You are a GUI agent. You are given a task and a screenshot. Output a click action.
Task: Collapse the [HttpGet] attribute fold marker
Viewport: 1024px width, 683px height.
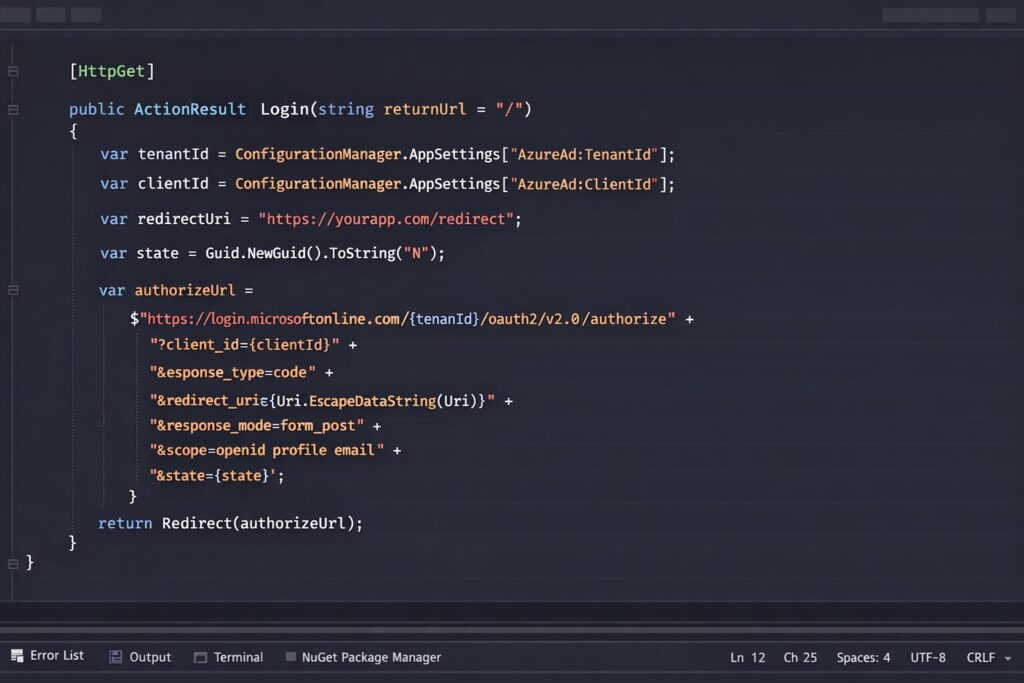(13, 71)
